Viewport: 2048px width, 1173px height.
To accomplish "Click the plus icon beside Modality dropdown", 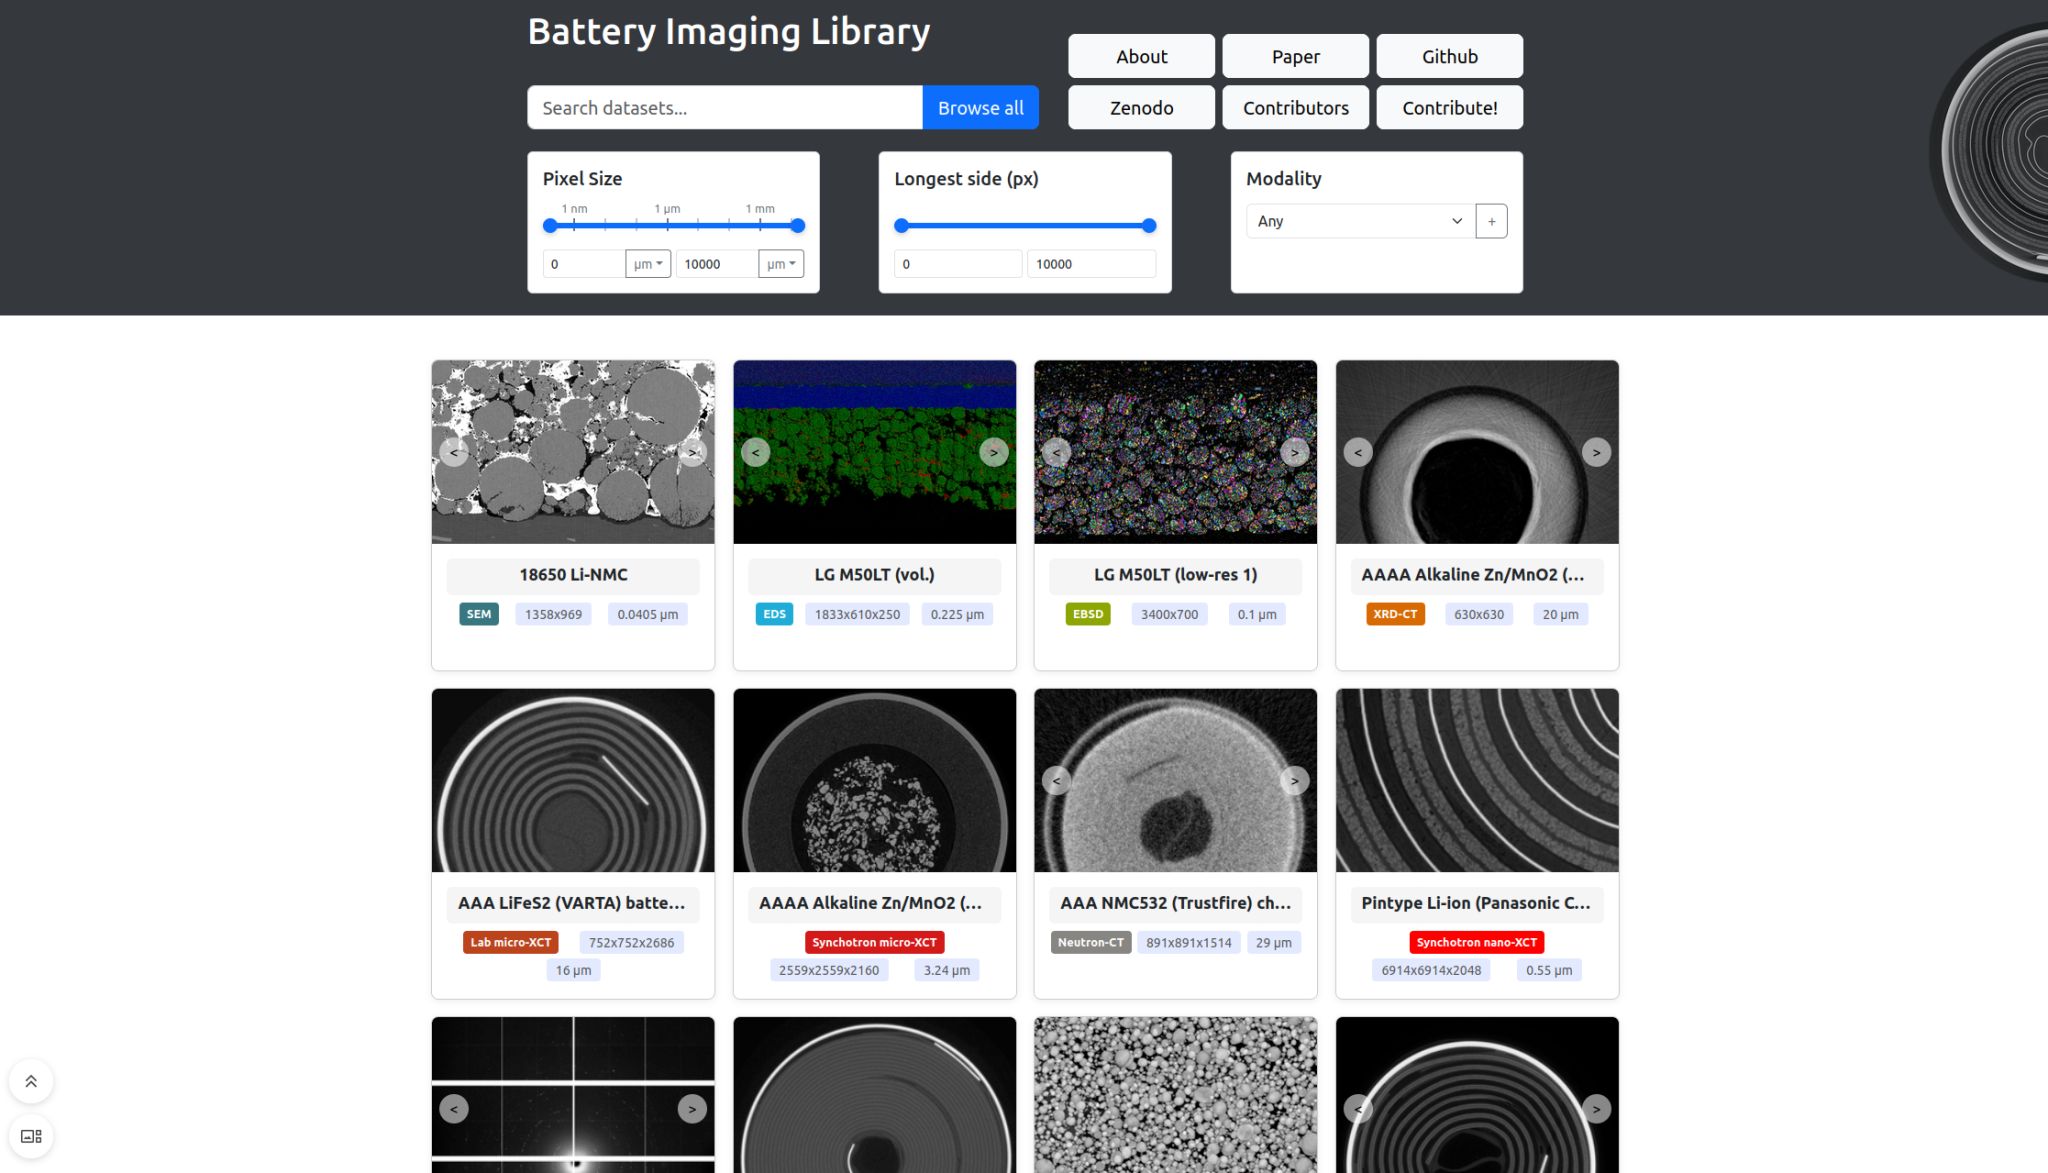I will 1491,221.
